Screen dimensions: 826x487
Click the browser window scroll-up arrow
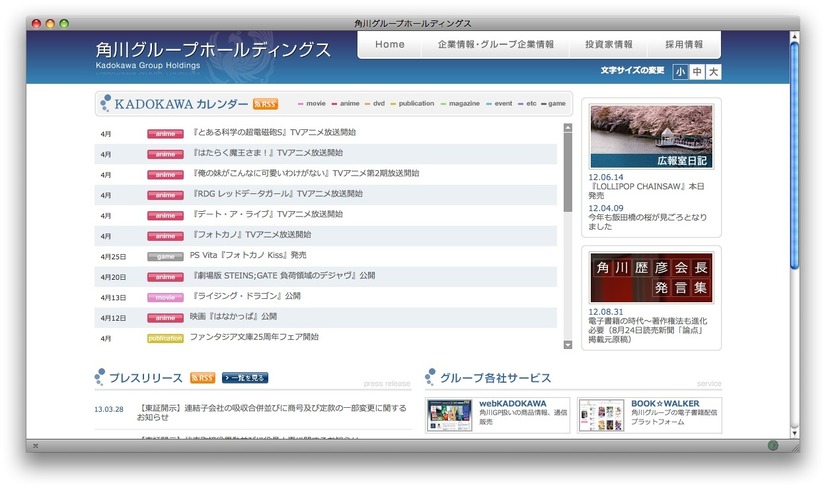tap(794, 36)
